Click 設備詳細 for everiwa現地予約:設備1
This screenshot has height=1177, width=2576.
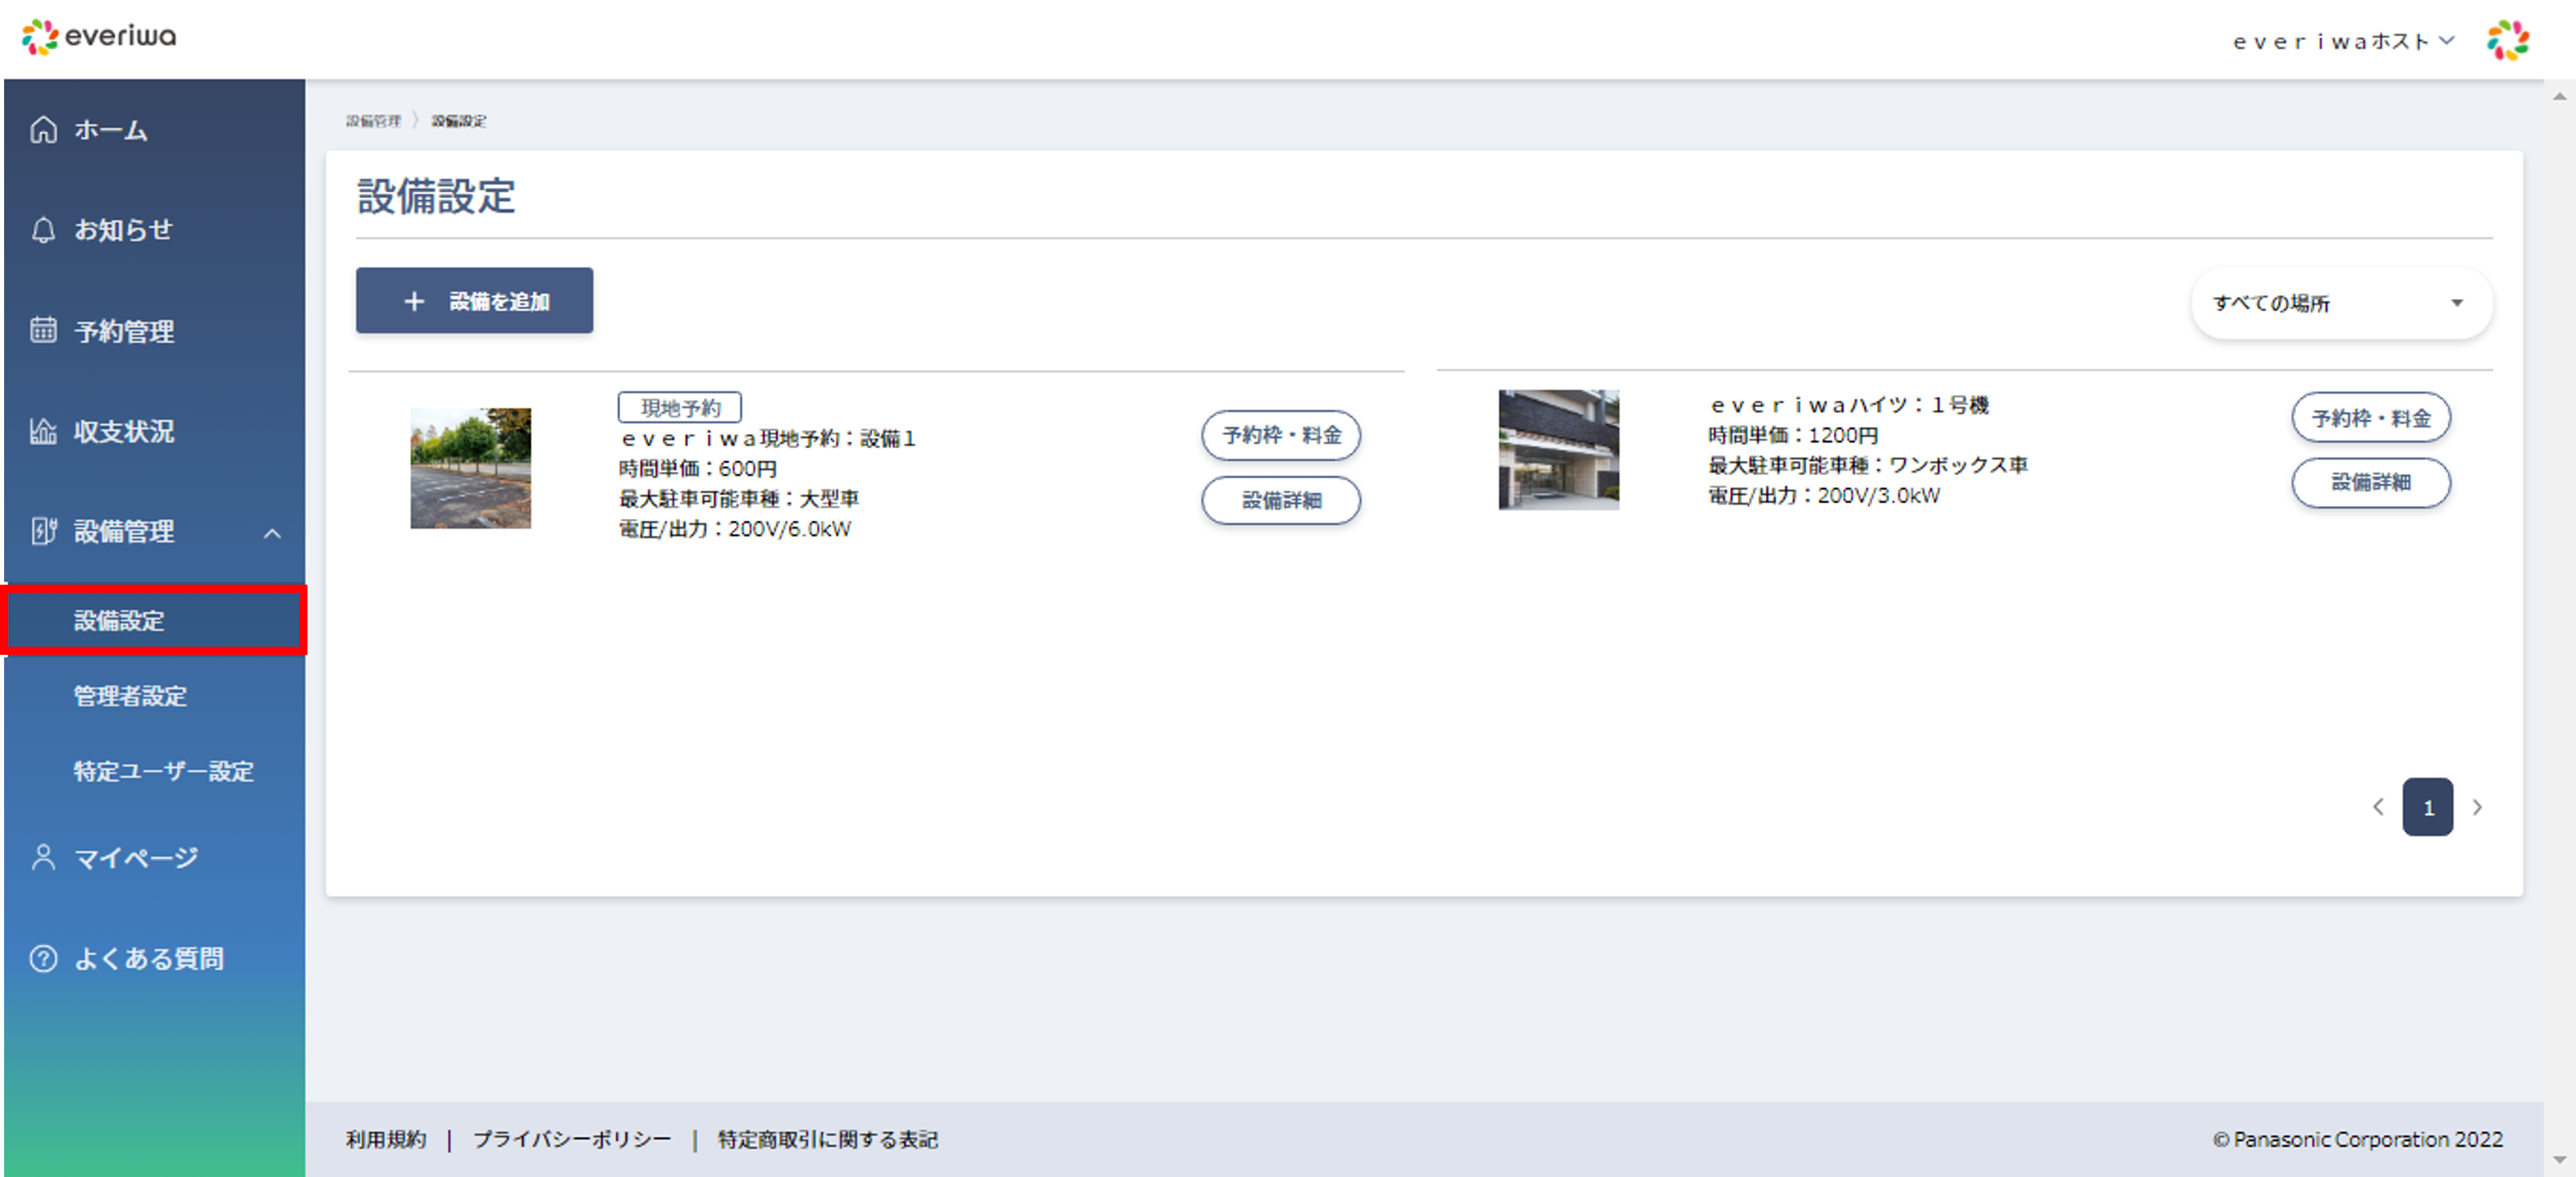click(x=1281, y=500)
